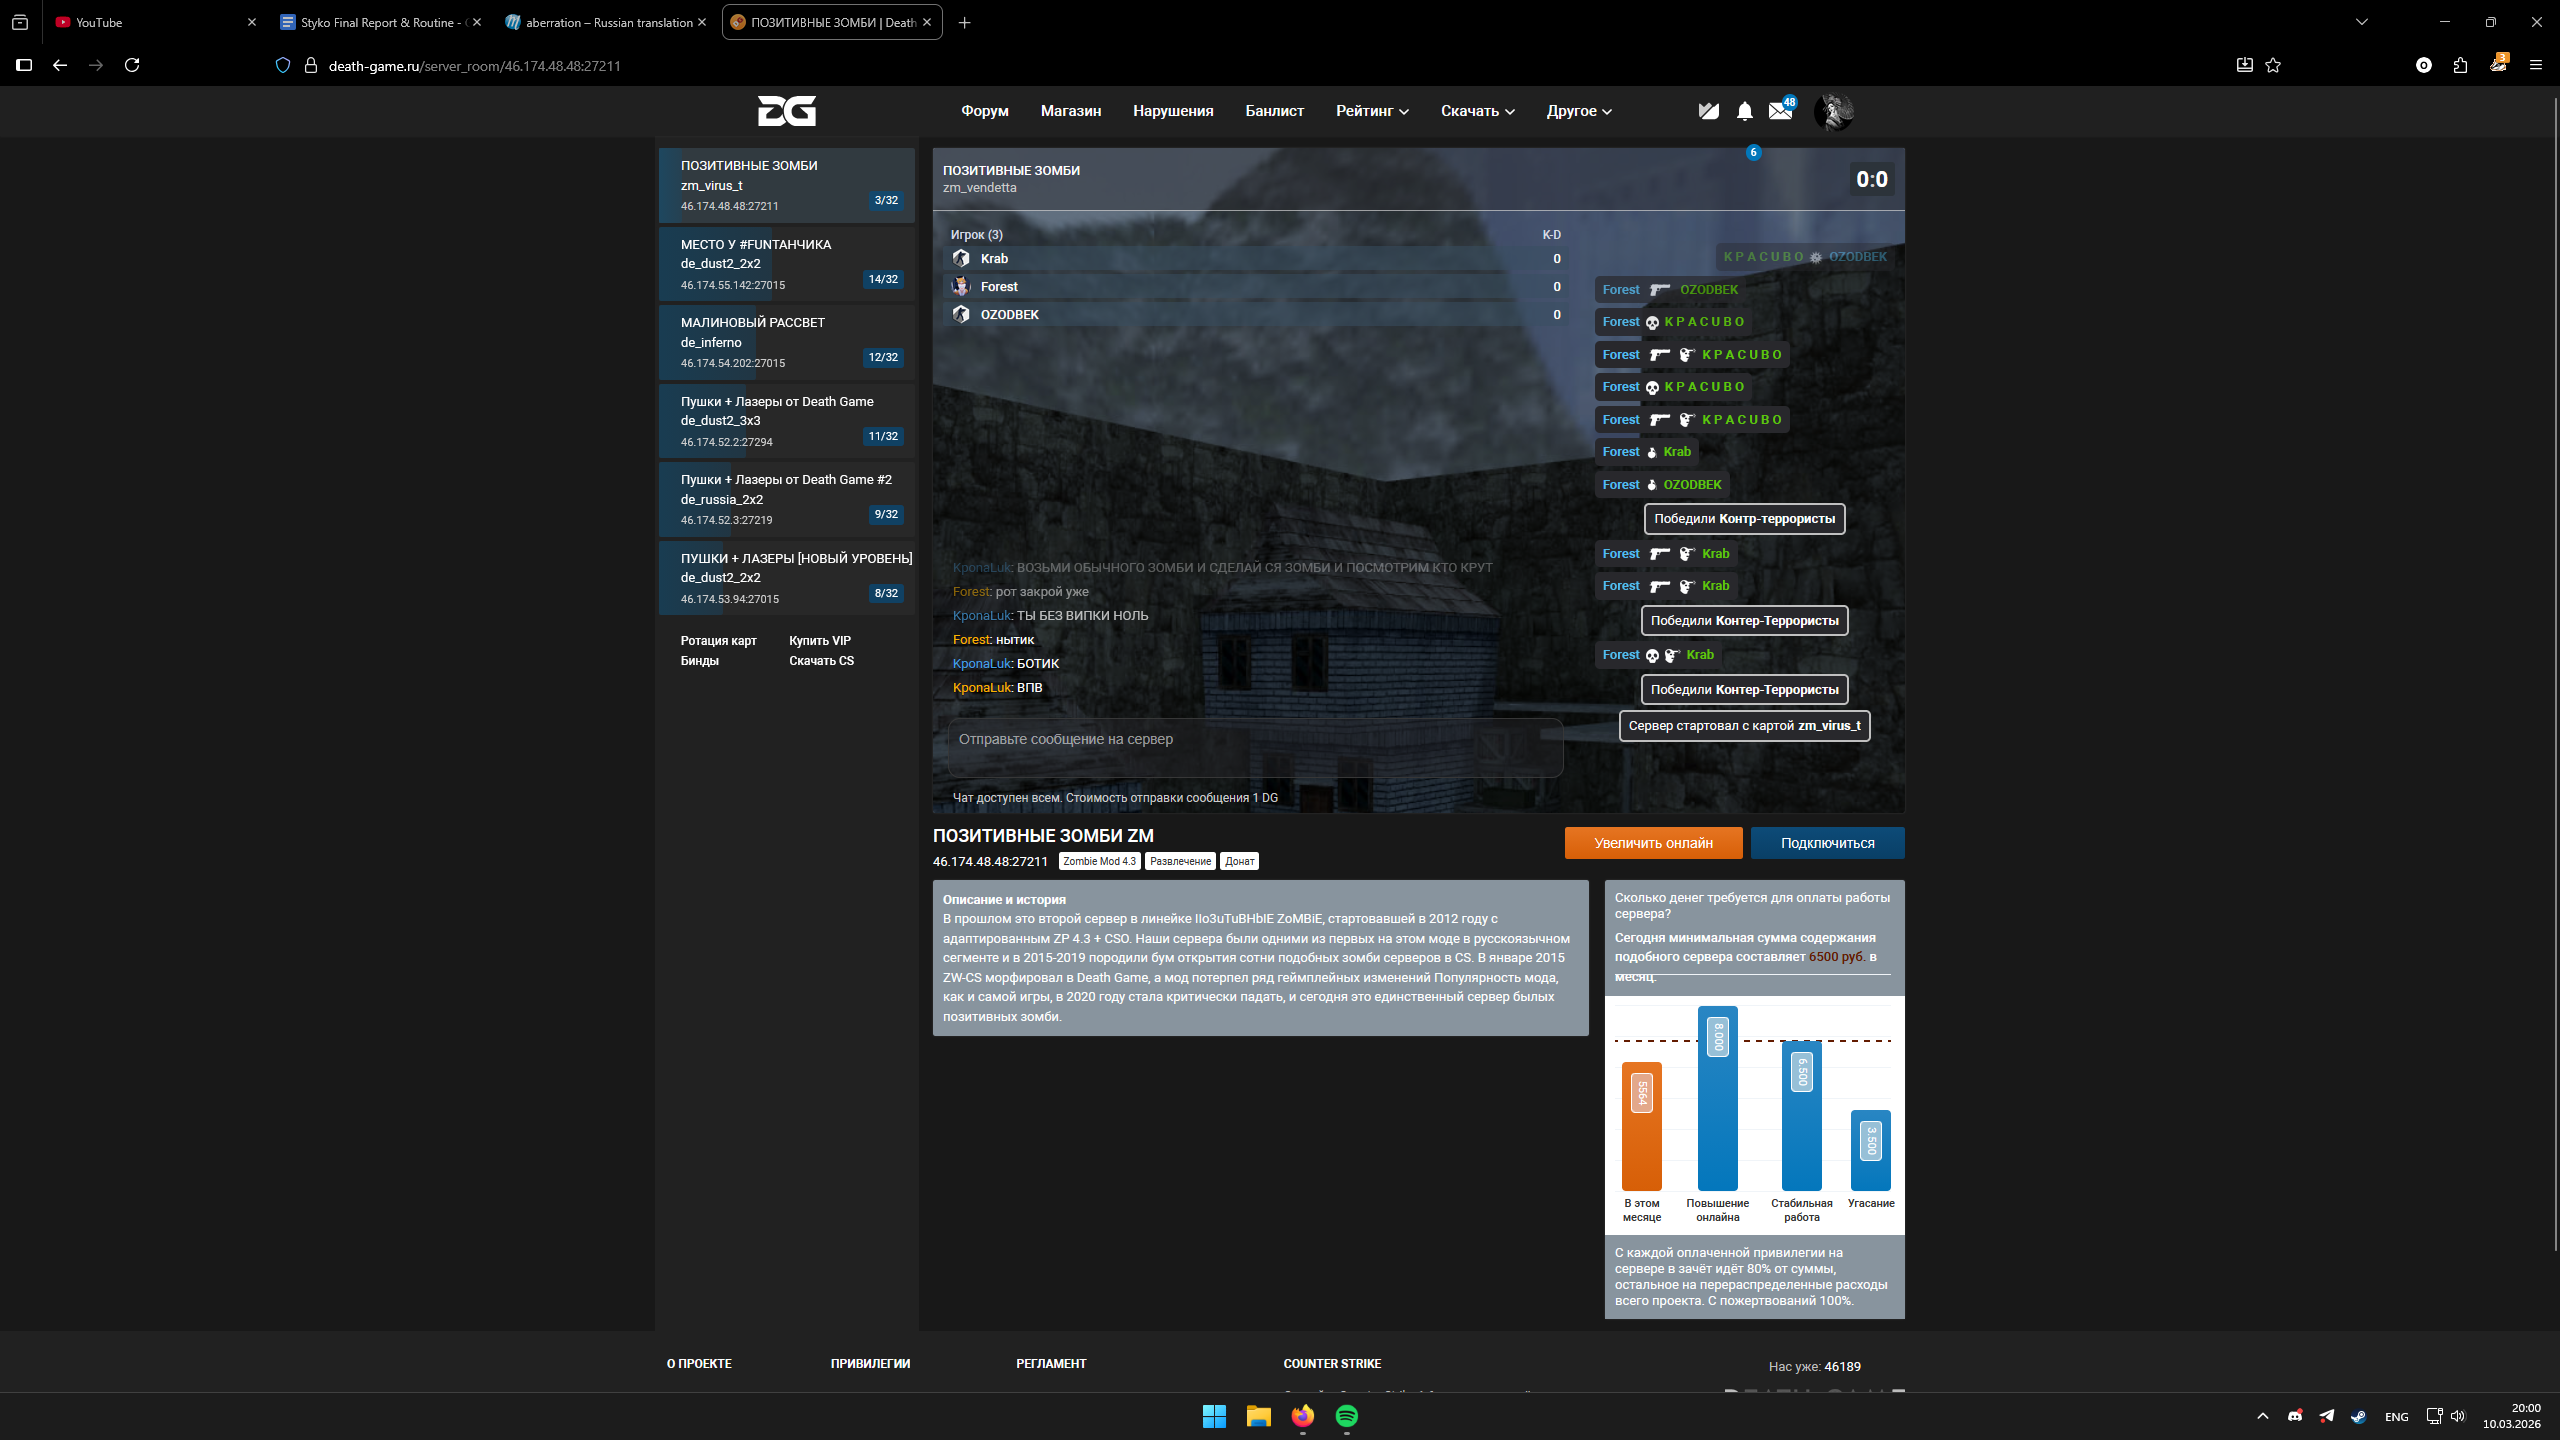The image size is (2560, 1440).
Task: Switch to the YouTube browser tab
Action: pyautogui.click(x=150, y=22)
